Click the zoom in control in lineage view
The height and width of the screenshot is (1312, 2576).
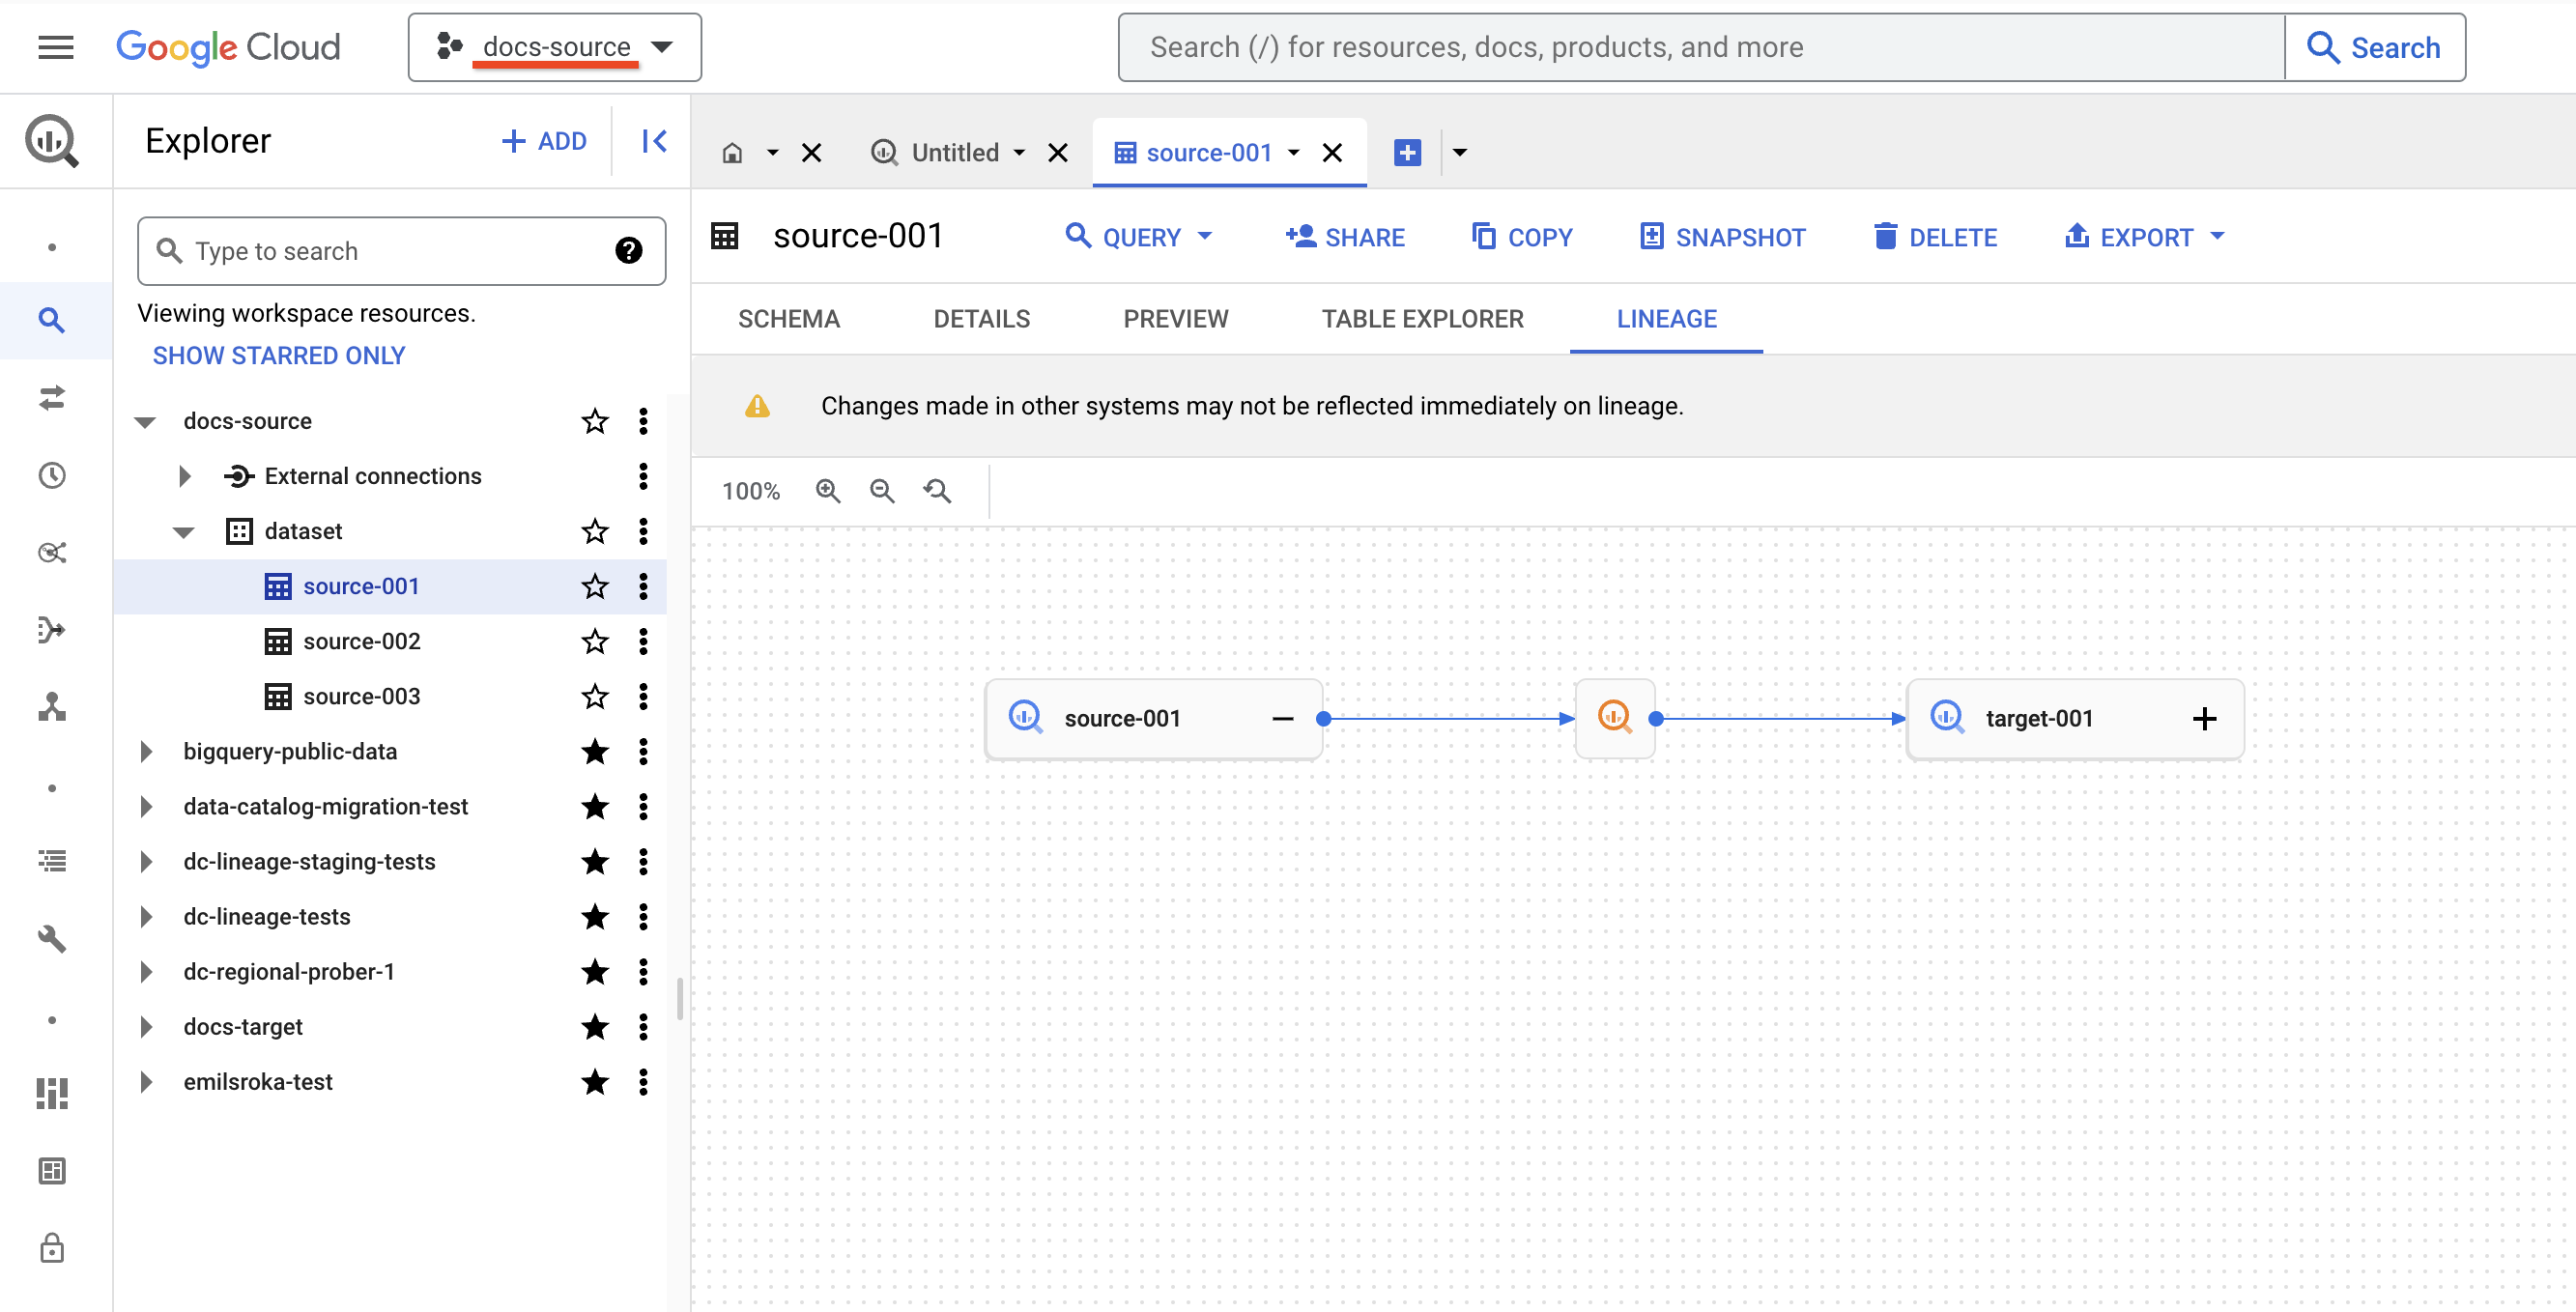[830, 491]
